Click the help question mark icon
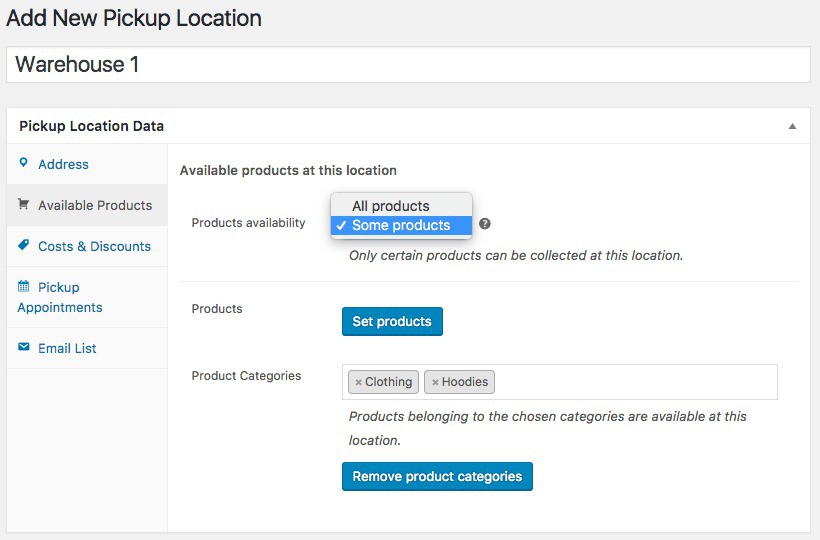Viewport: 820px width, 540px height. pyautogui.click(x=485, y=224)
